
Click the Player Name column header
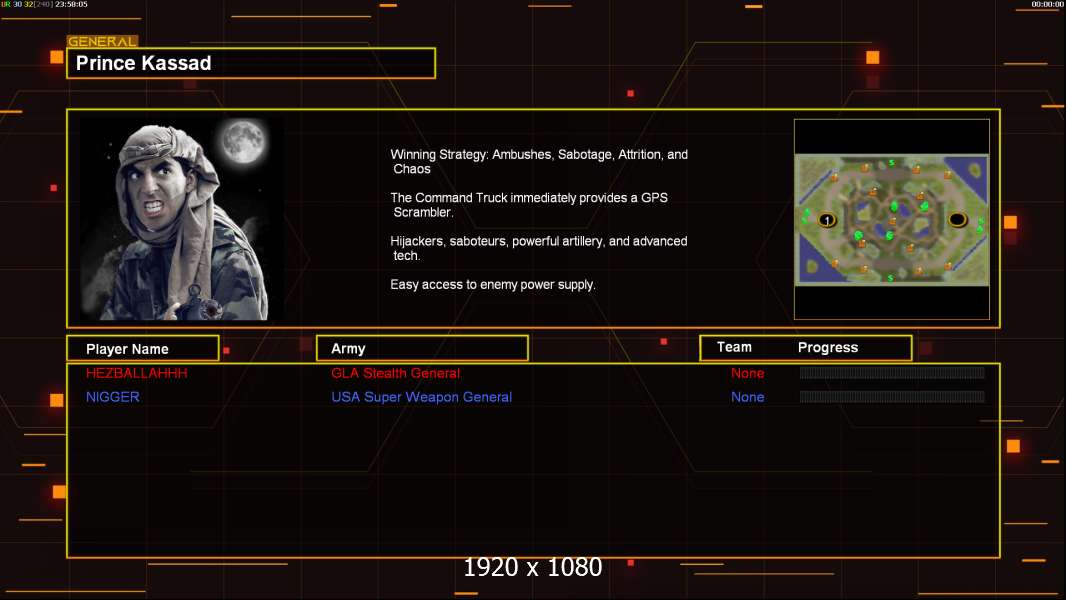coord(143,349)
